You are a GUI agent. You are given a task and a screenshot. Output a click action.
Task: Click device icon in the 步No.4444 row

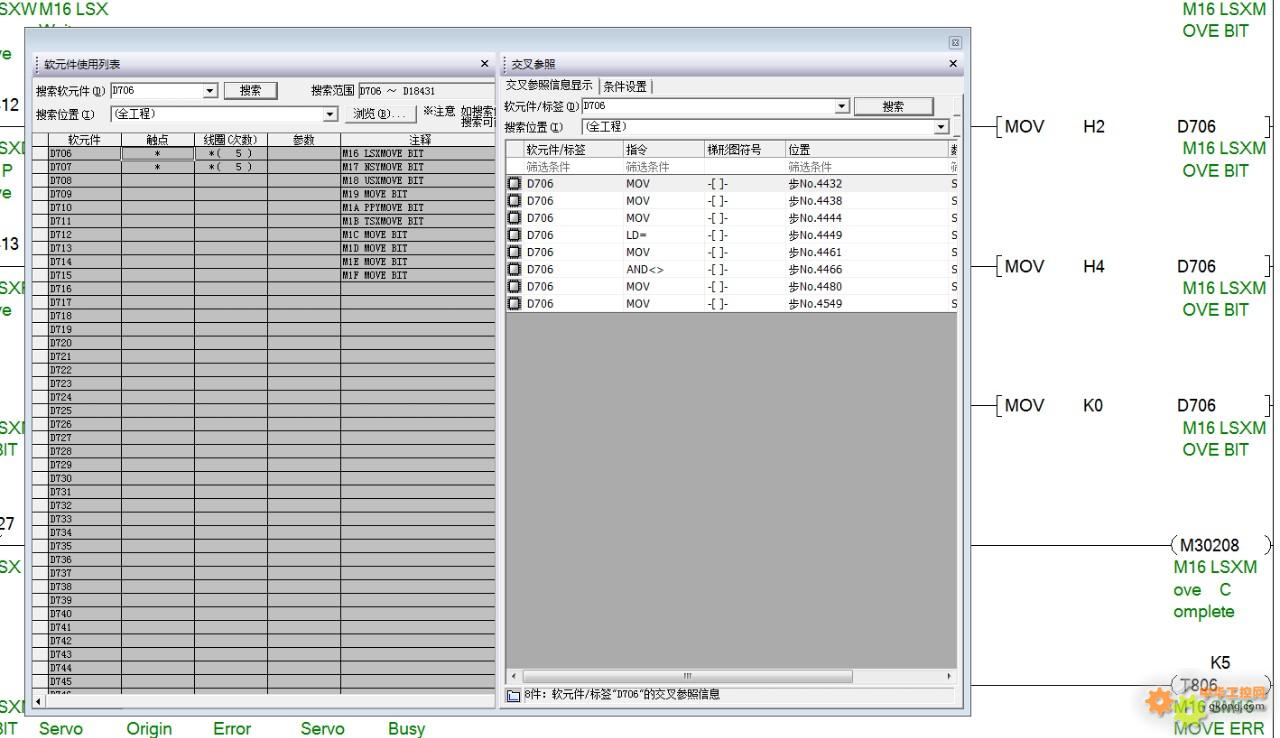coord(514,218)
